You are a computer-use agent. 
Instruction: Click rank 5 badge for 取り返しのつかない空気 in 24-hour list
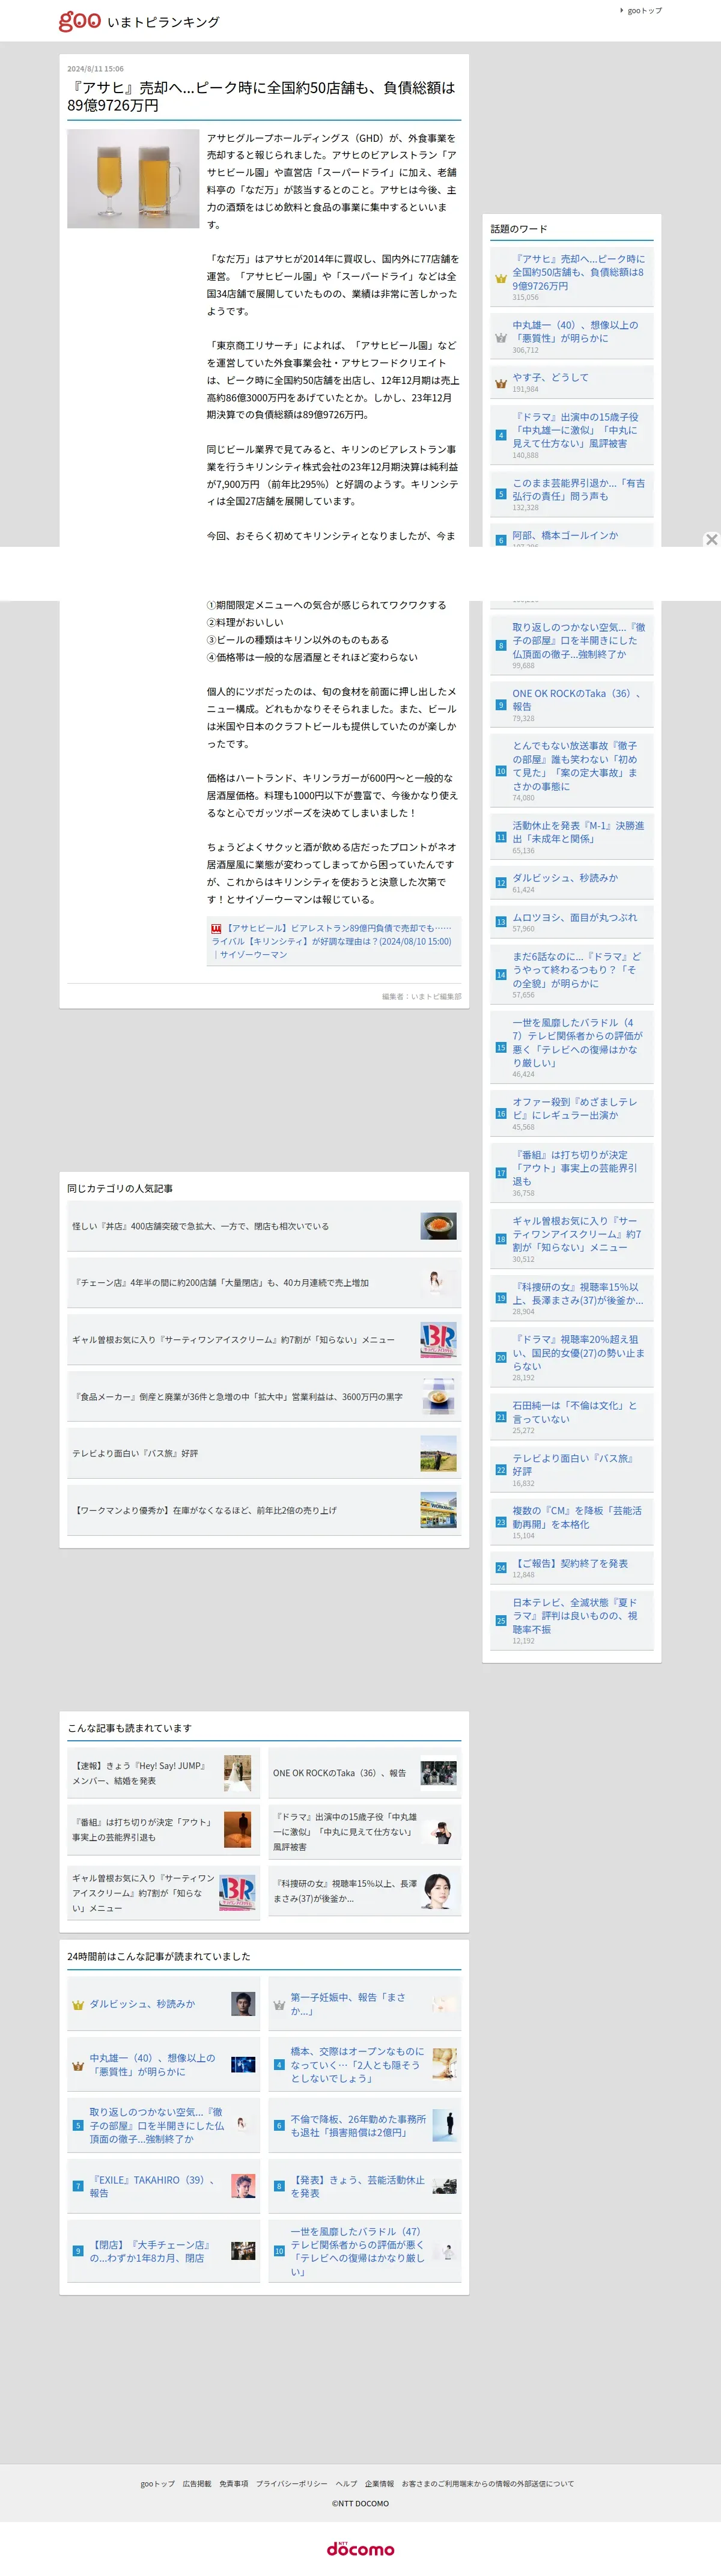(x=78, y=2125)
